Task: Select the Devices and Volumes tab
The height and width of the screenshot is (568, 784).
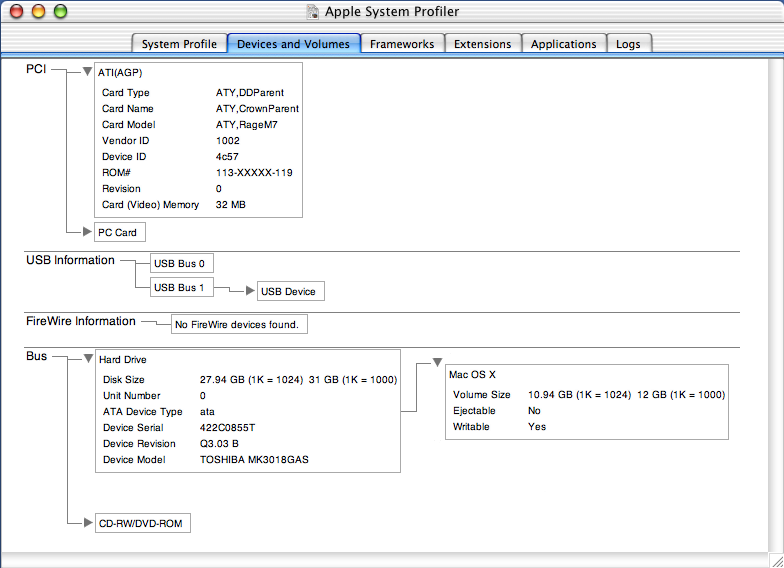Action: [x=294, y=44]
